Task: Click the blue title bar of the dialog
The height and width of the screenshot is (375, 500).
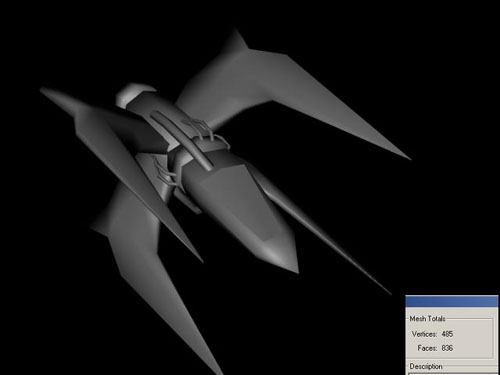Action: coord(452,301)
